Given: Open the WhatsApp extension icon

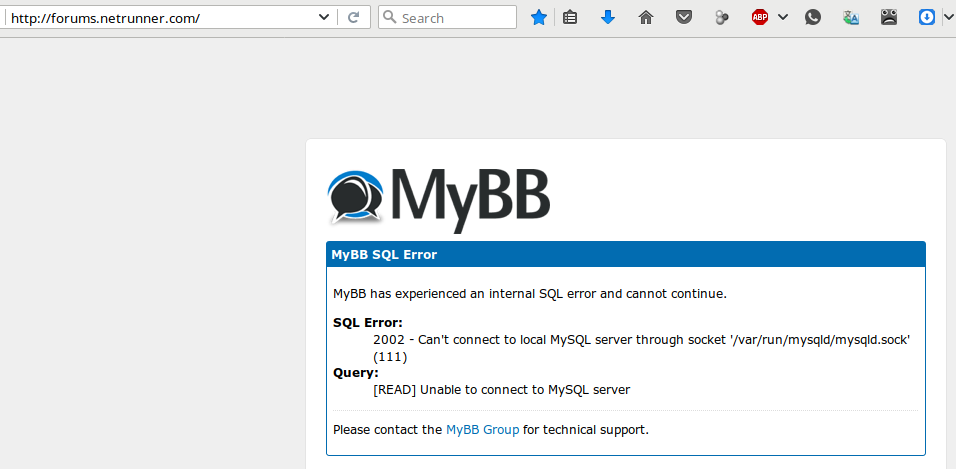Looking at the screenshot, I should click(x=813, y=18).
